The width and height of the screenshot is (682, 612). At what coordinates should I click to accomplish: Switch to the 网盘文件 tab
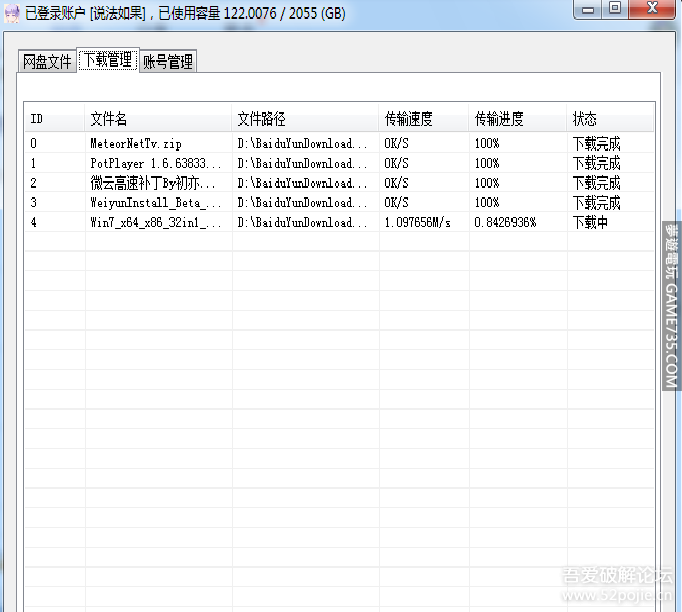click(x=47, y=61)
